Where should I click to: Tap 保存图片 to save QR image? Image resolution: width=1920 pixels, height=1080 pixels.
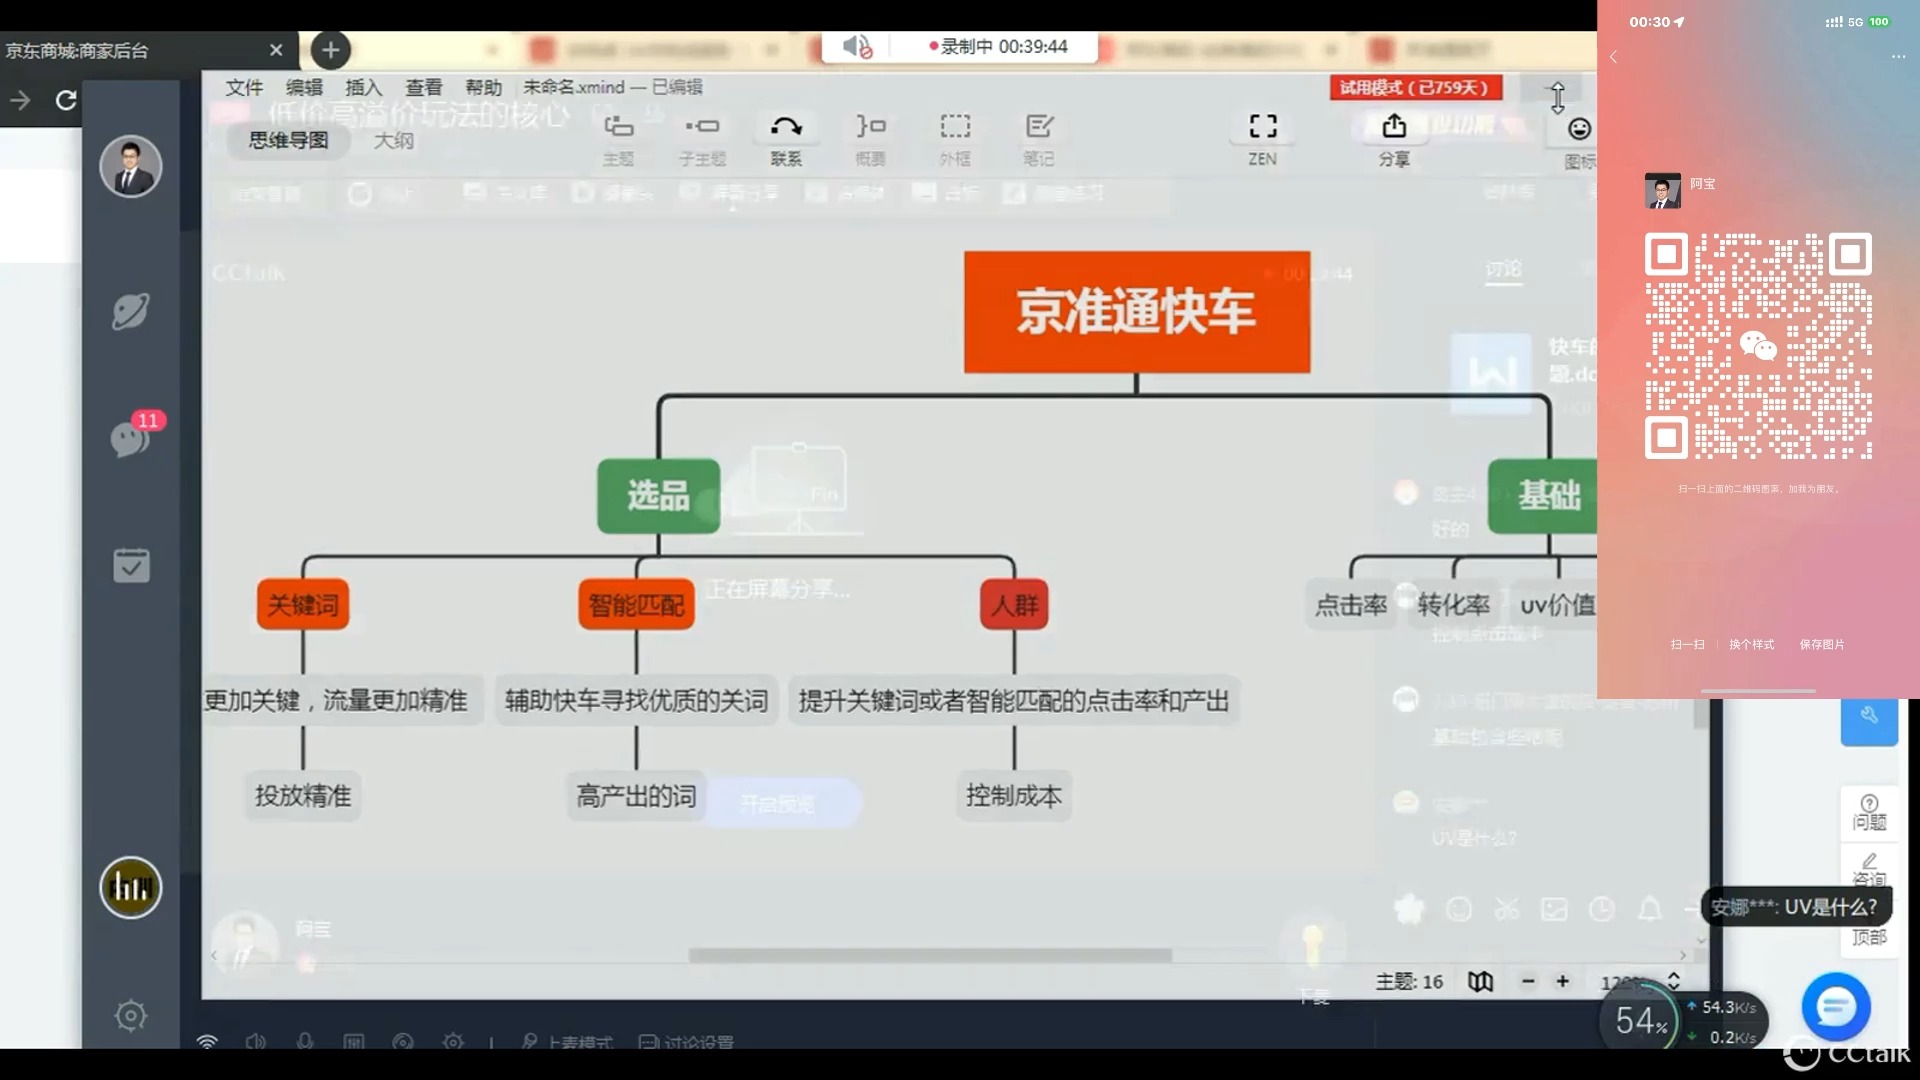[1822, 645]
